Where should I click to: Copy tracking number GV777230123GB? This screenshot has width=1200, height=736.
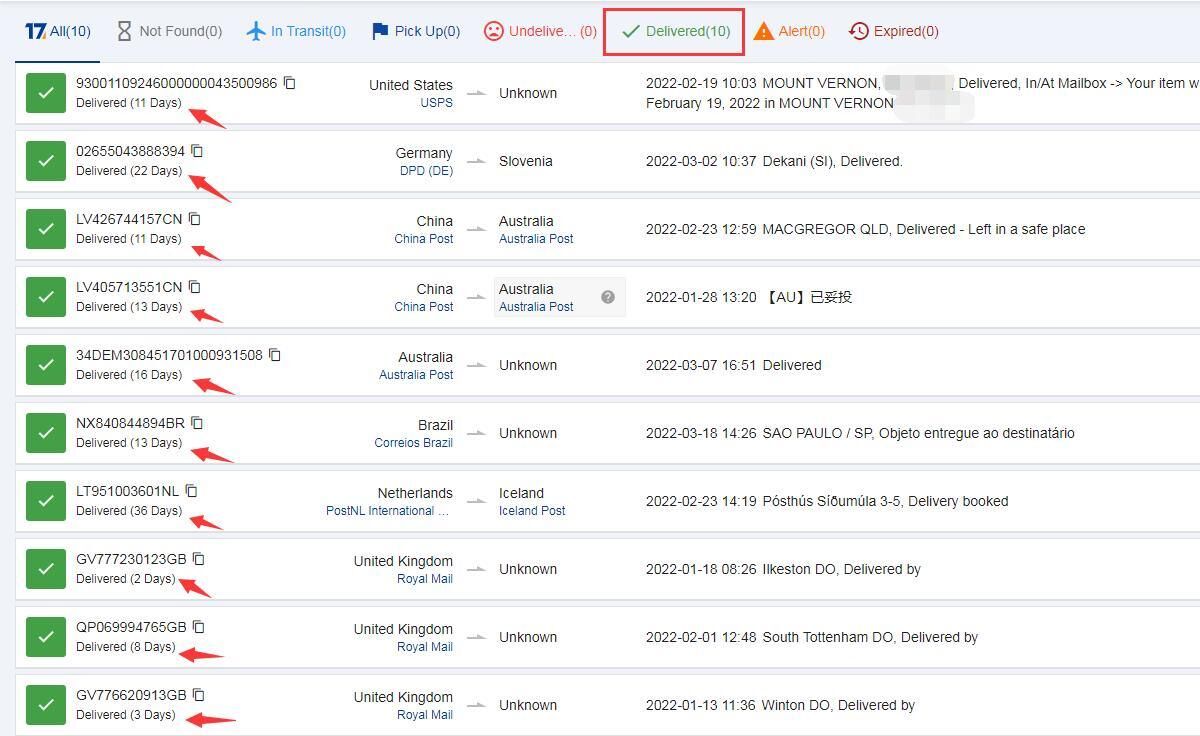[198, 559]
